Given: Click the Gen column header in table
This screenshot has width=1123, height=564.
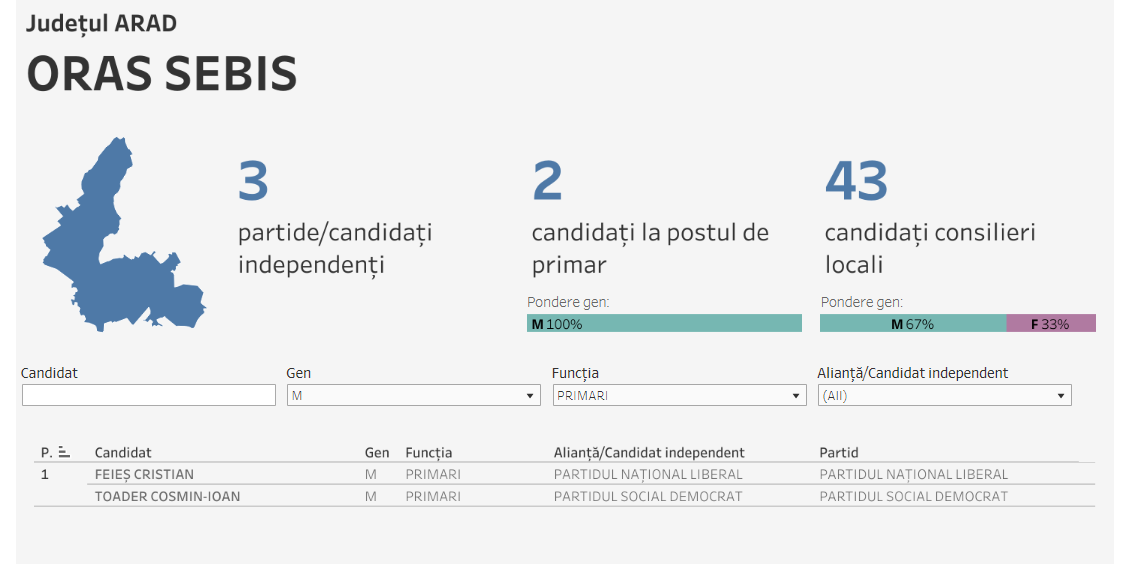Looking at the screenshot, I should pyautogui.click(x=376, y=453).
